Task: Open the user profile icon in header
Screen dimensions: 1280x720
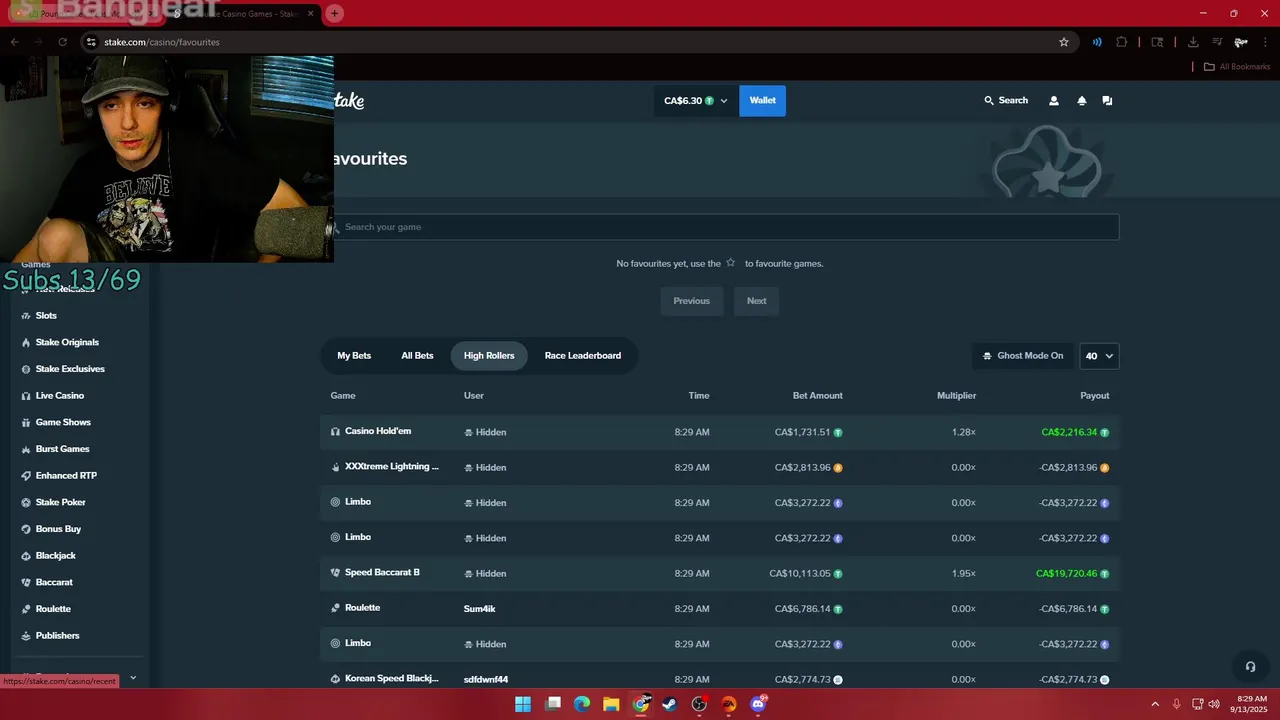Action: (1053, 101)
